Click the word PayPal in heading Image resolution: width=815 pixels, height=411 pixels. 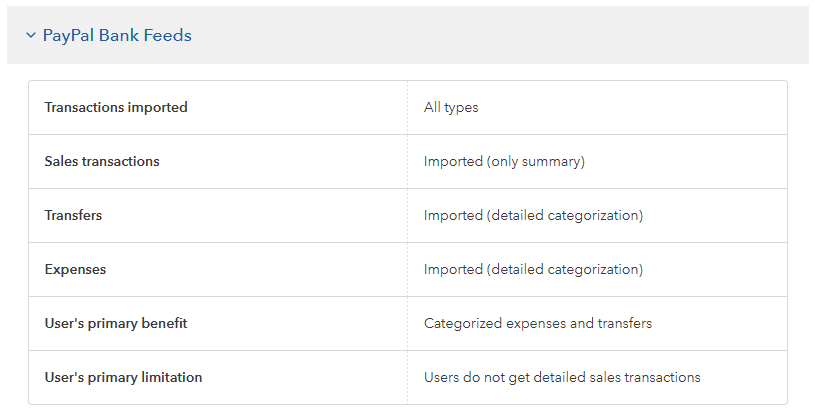pyautogui.click(x=66, y=36)
